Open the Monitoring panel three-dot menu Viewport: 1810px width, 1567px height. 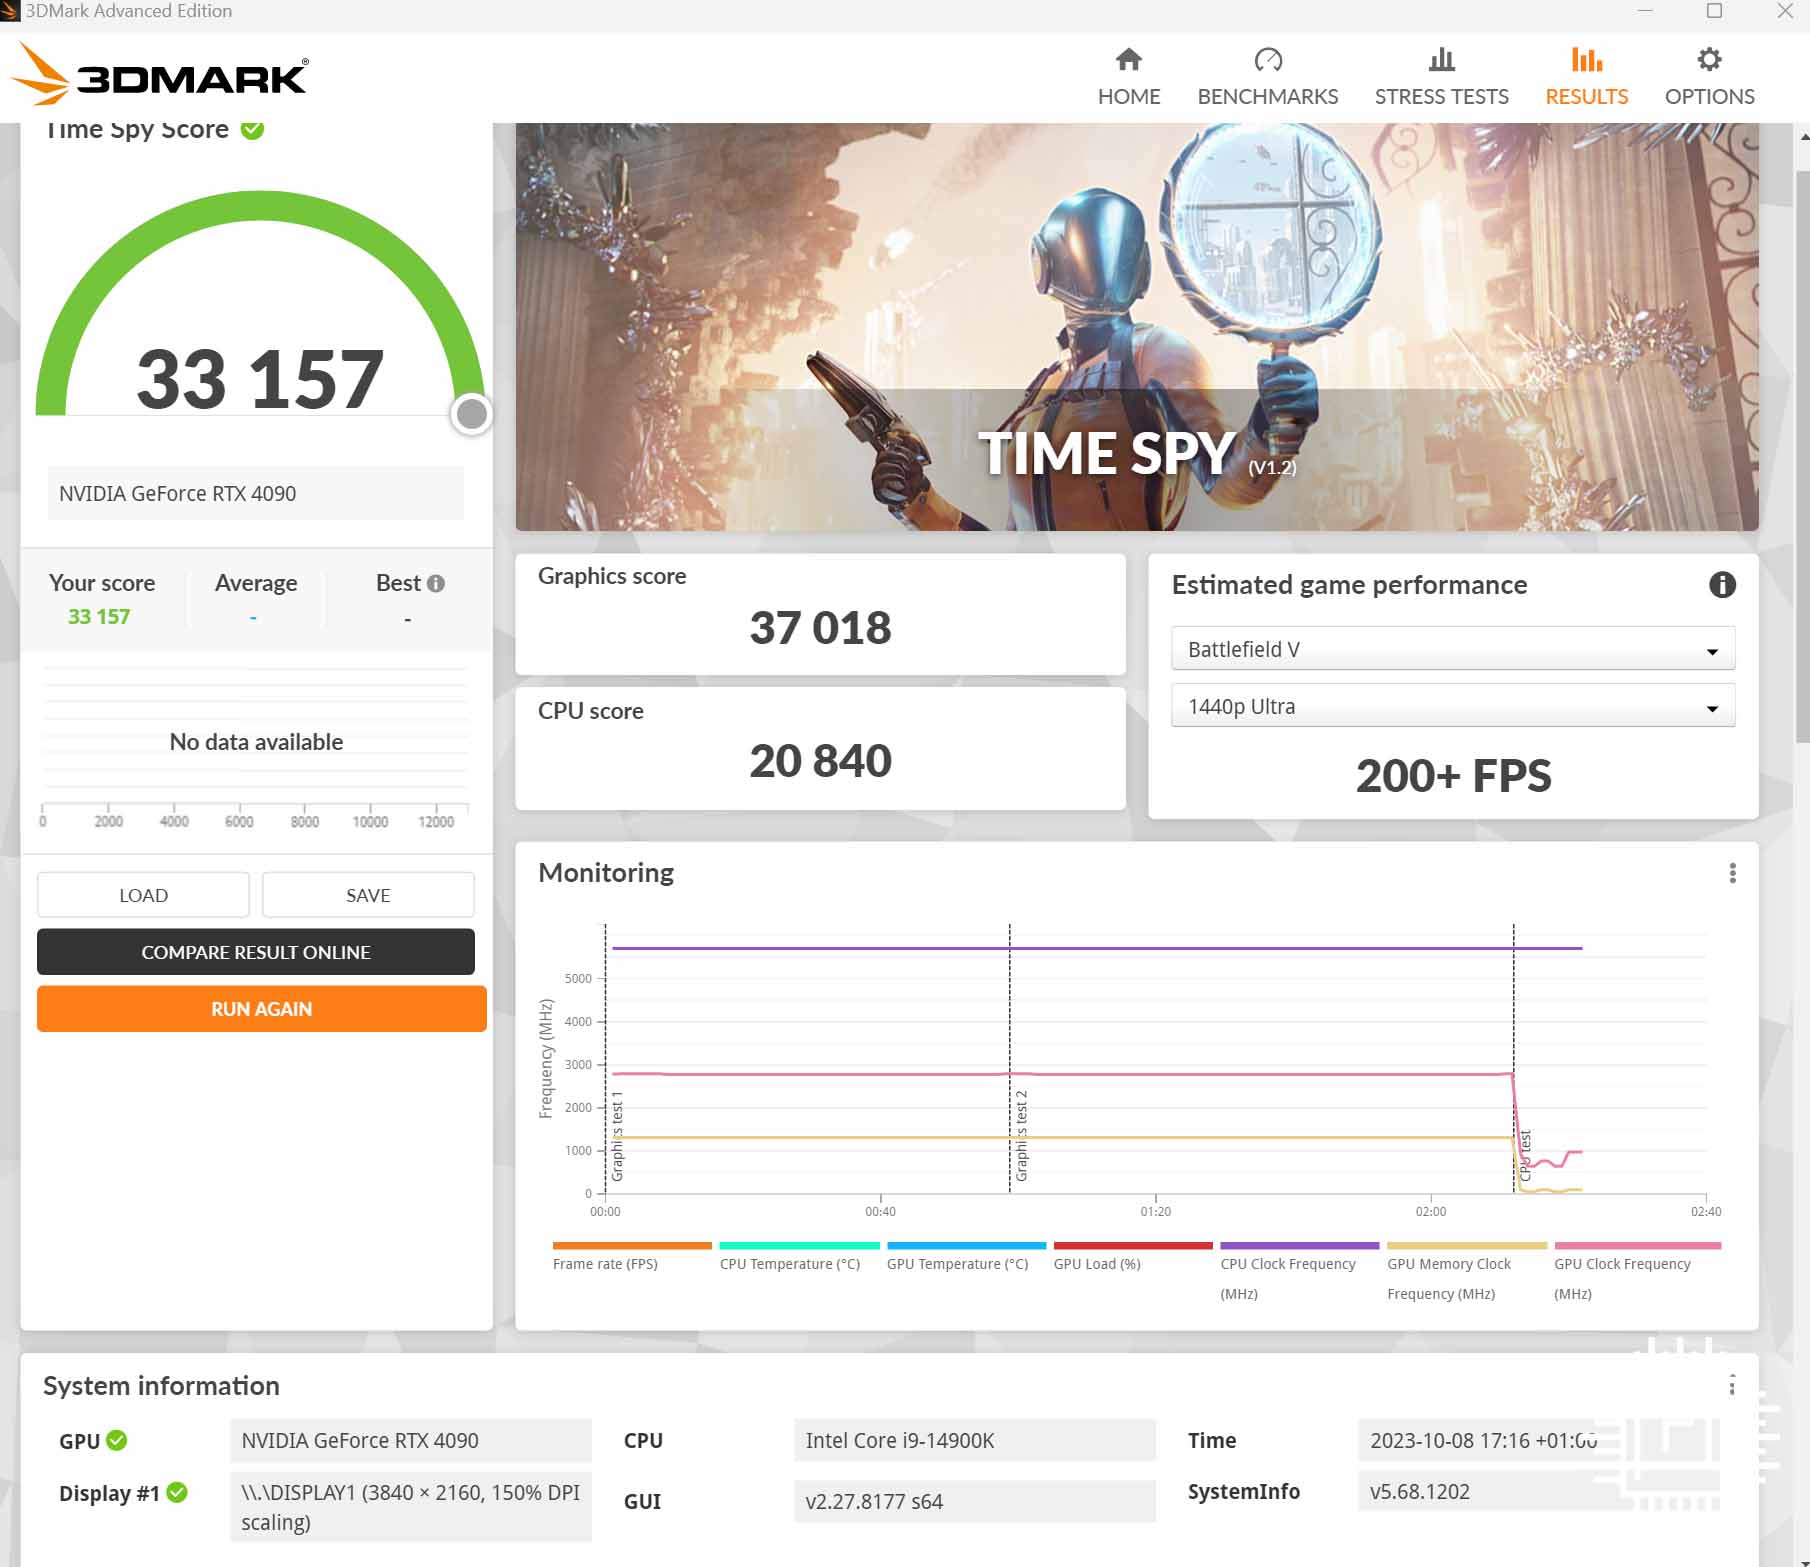point(1732,873)
